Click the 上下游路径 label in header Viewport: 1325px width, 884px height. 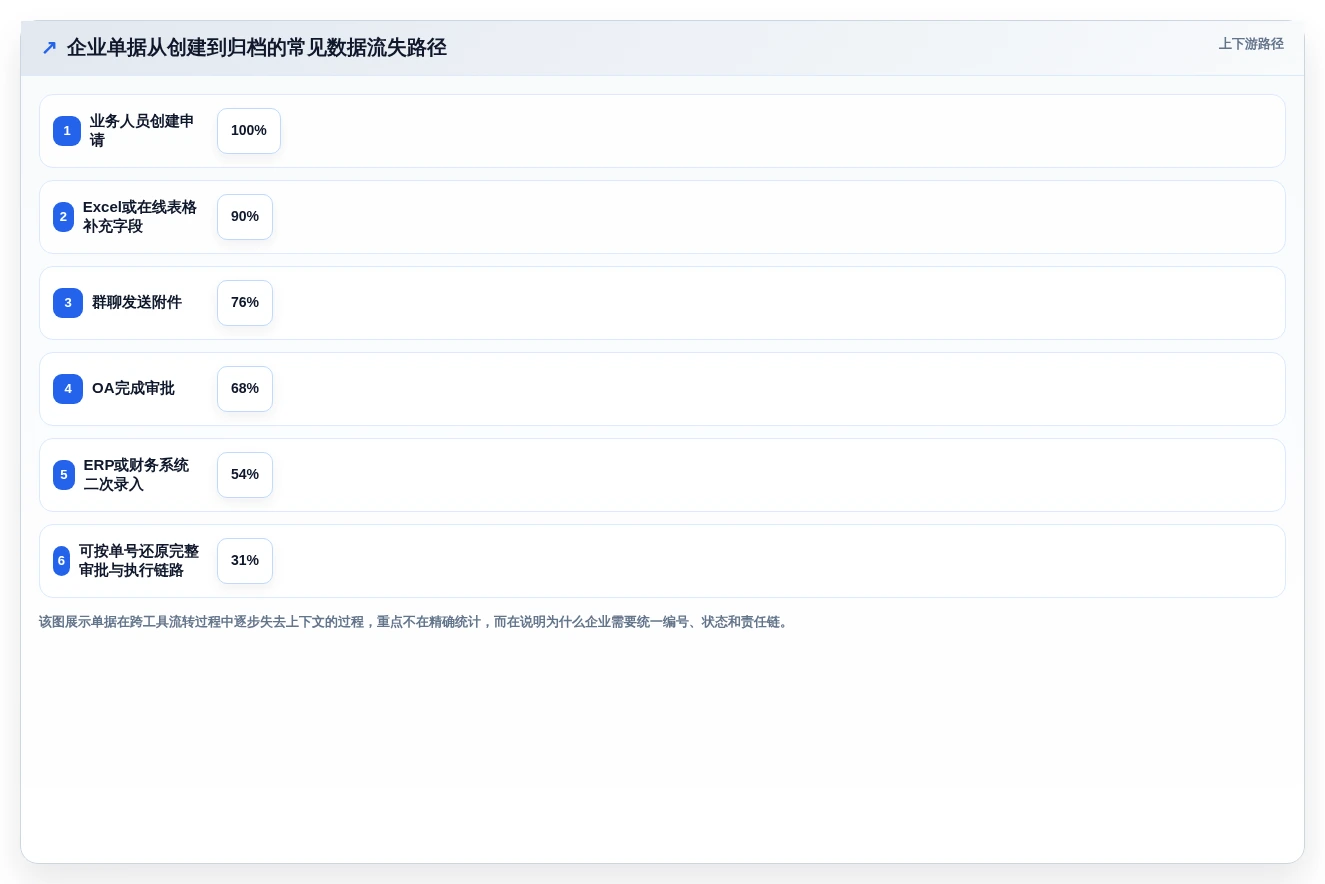(1251, 44)
